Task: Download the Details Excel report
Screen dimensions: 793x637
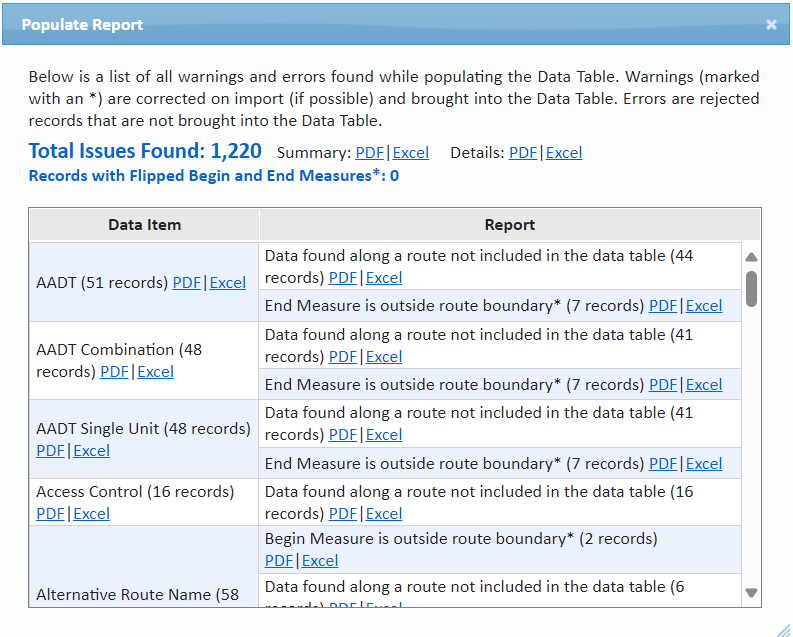Action: coord(564,153)
